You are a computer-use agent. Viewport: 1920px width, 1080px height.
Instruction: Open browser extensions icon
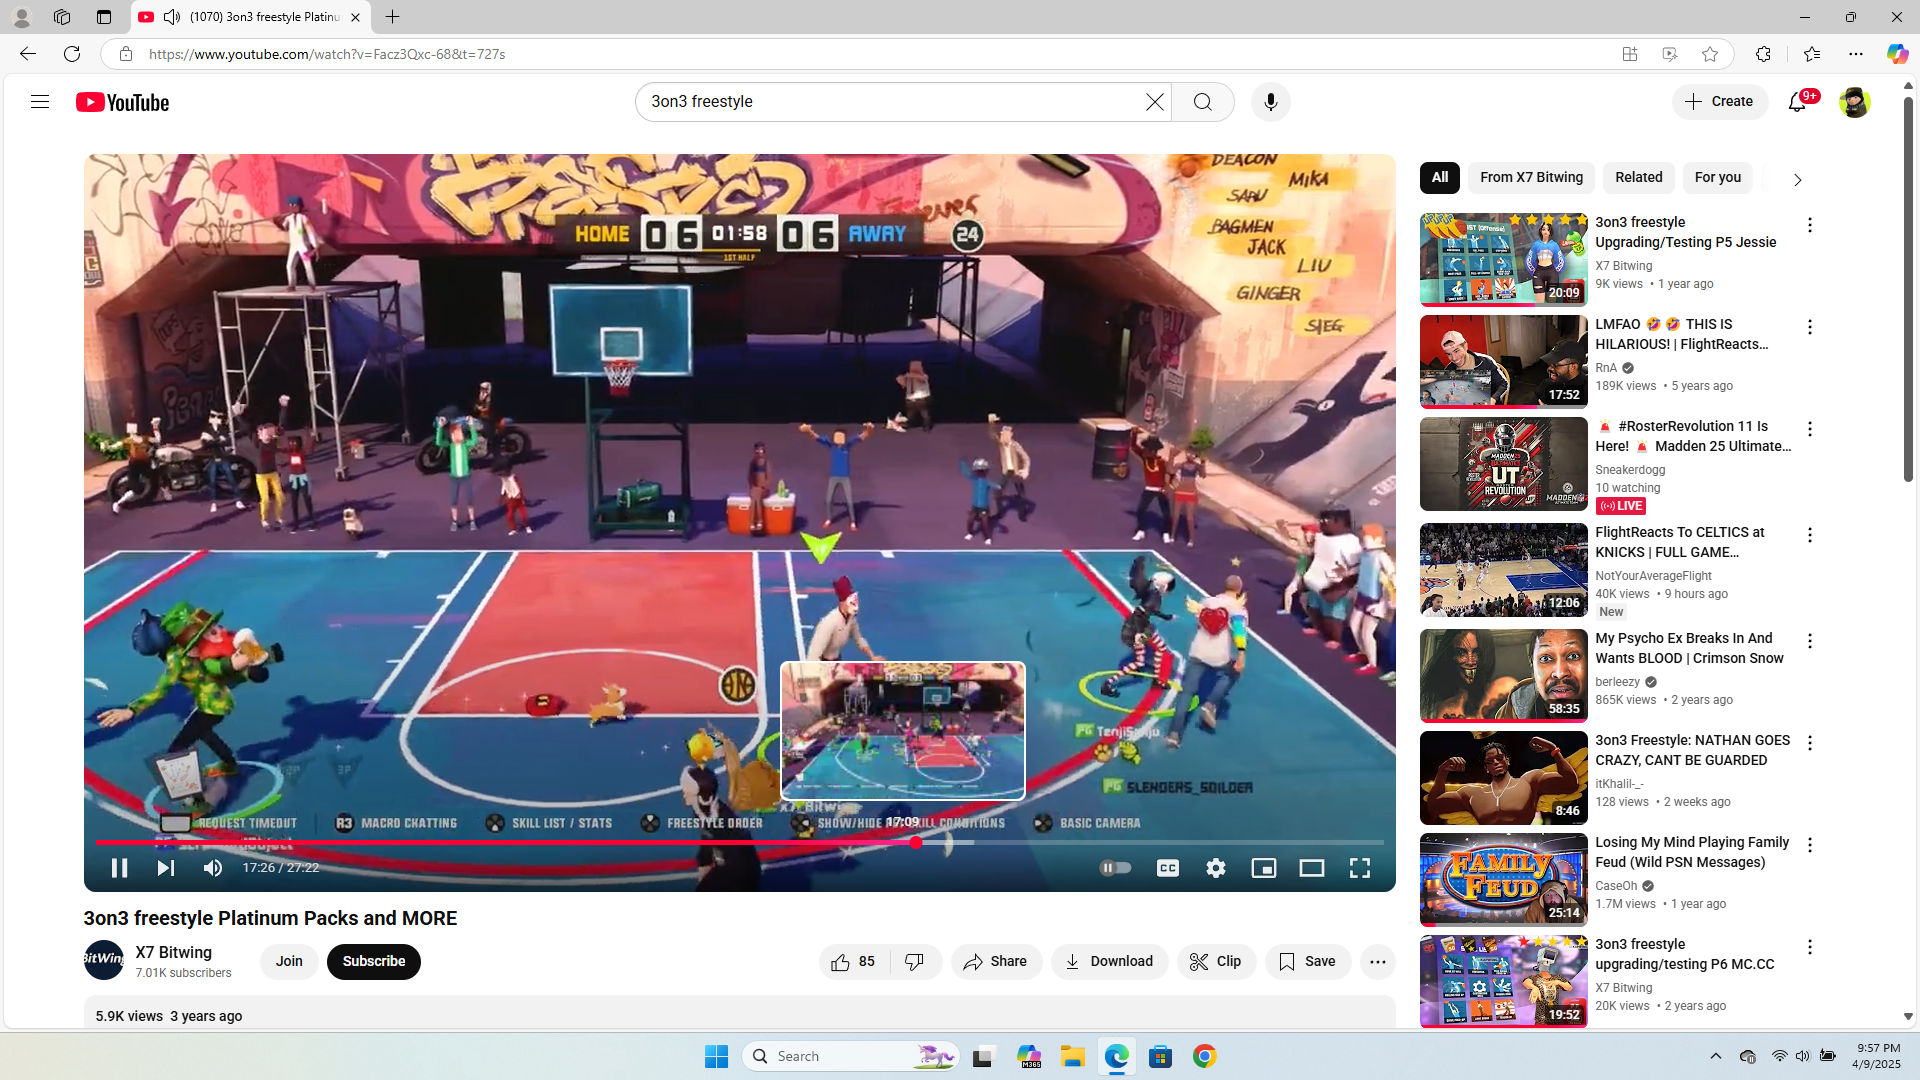pos(1763,54)
